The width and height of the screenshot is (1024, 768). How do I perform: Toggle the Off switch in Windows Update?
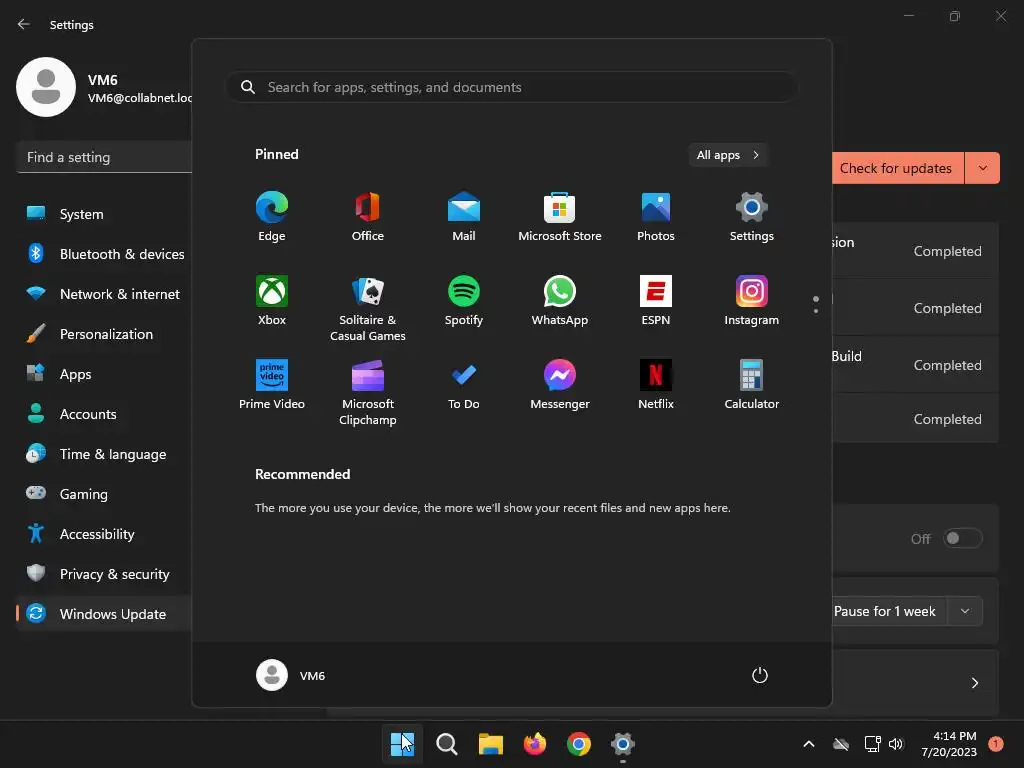tap(963, 538)
